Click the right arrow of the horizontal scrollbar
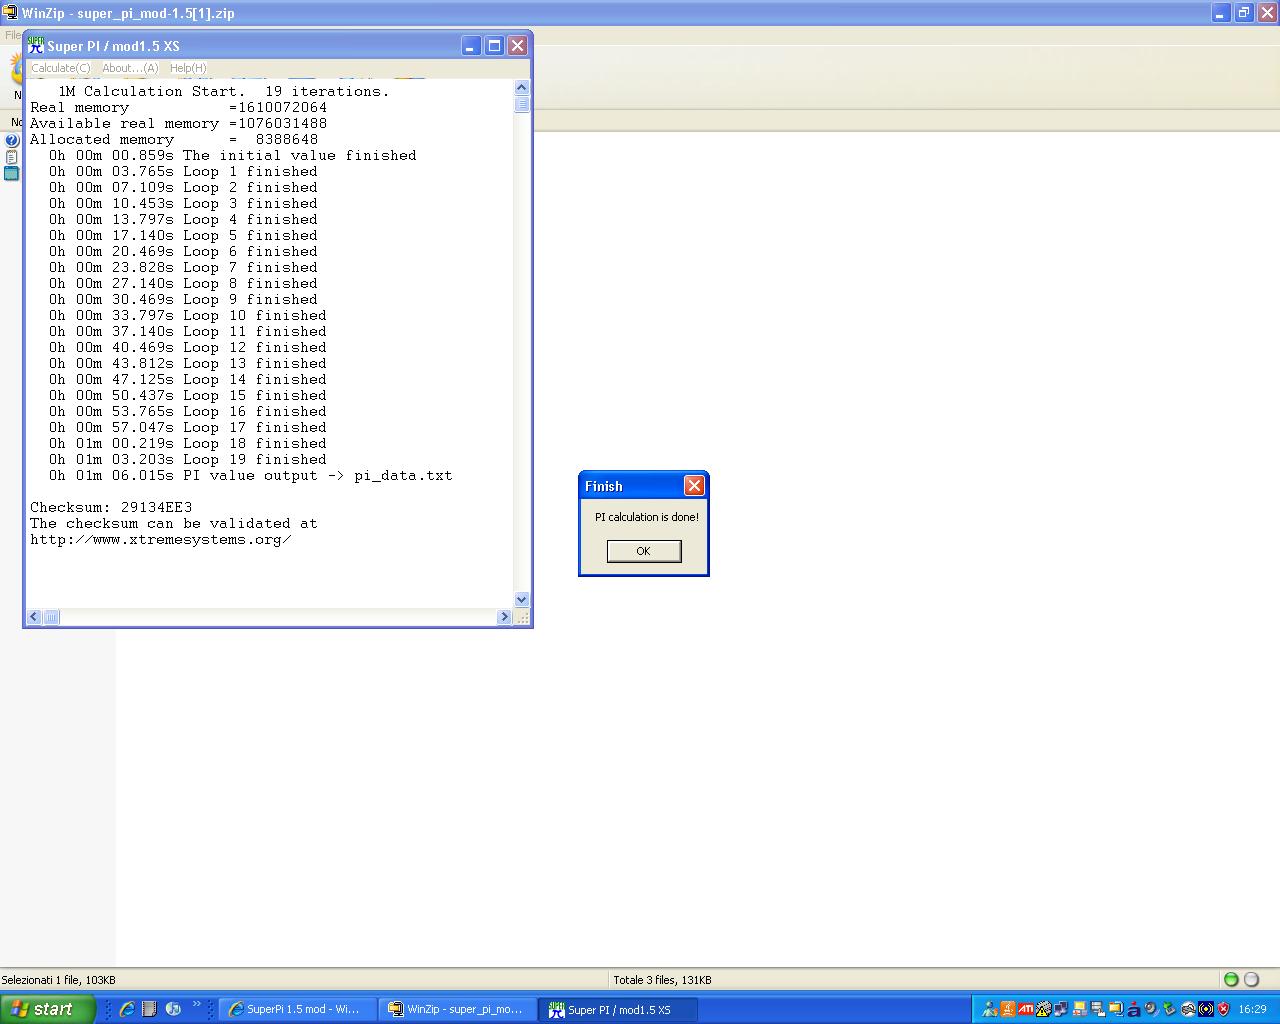This screenshot has width=1280, height=1024. tap(504, 617)
